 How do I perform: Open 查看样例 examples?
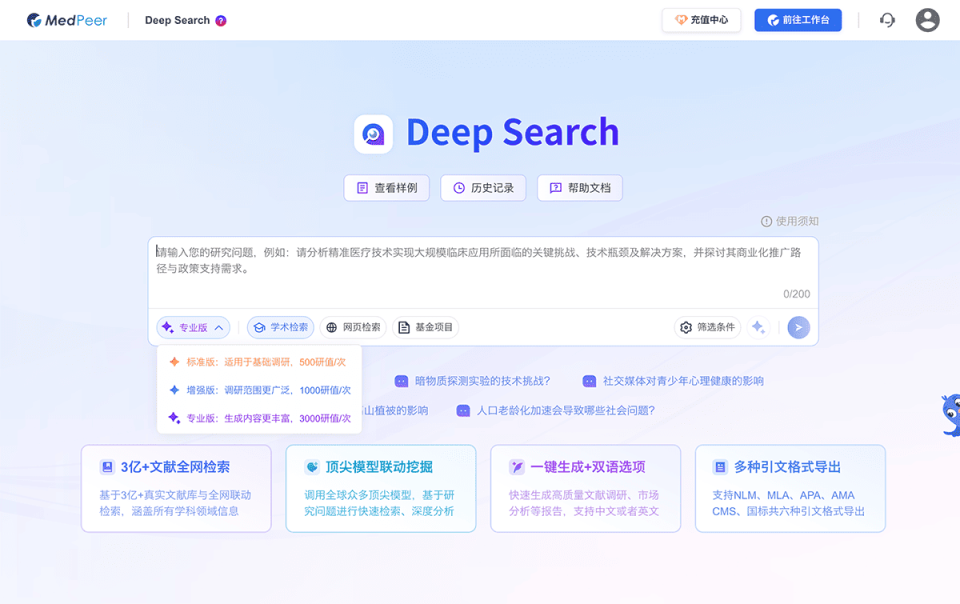386,187
